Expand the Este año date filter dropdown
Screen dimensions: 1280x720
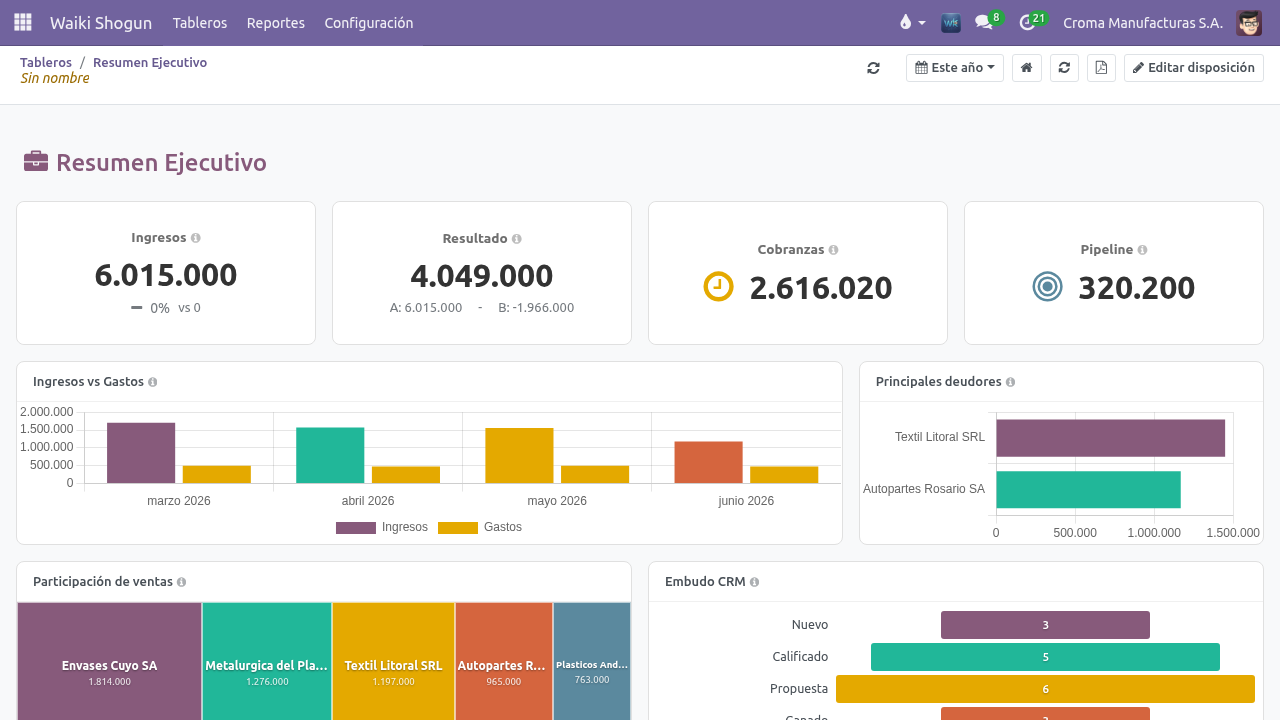[955, 68]
